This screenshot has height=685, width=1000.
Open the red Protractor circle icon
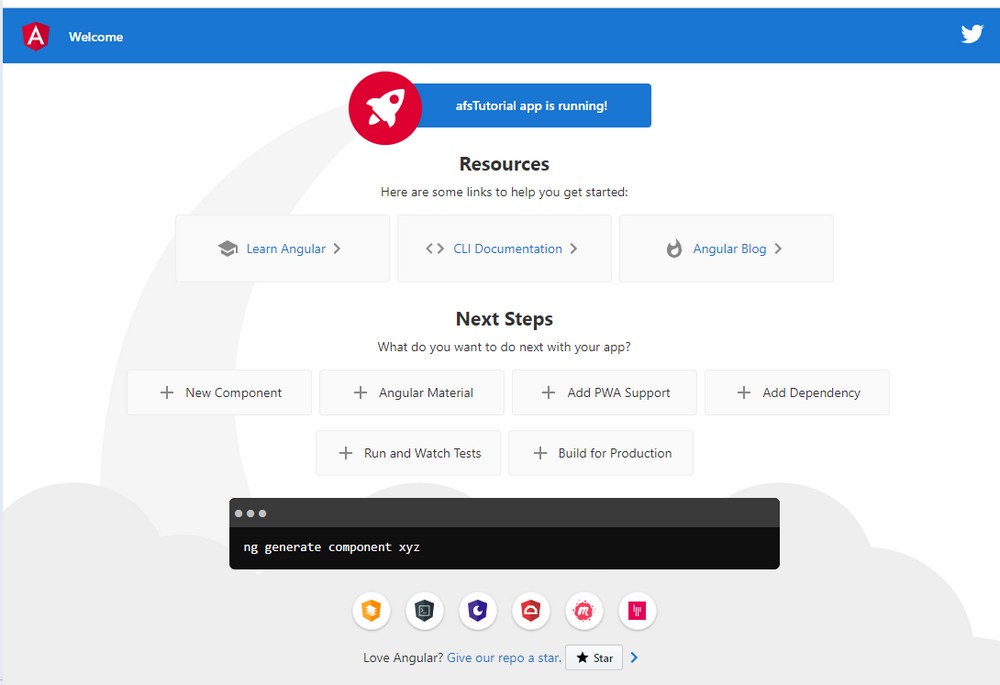(531, 611)
